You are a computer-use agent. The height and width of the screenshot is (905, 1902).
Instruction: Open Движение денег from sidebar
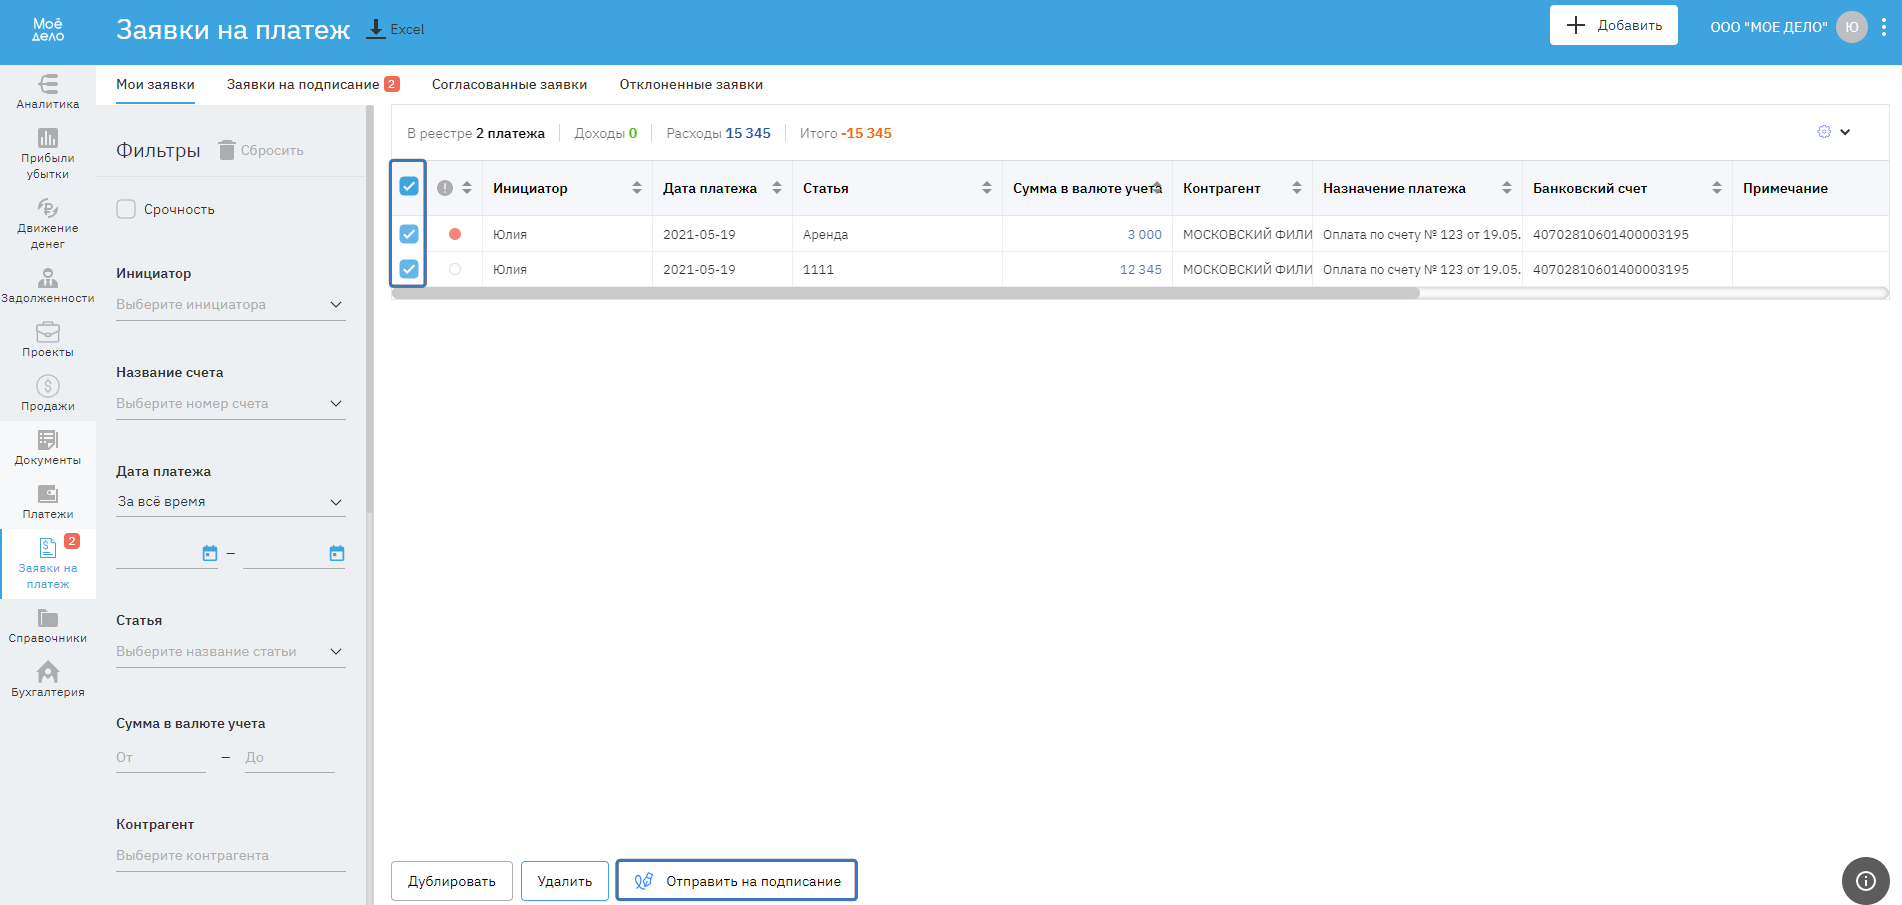coord(47,223)
